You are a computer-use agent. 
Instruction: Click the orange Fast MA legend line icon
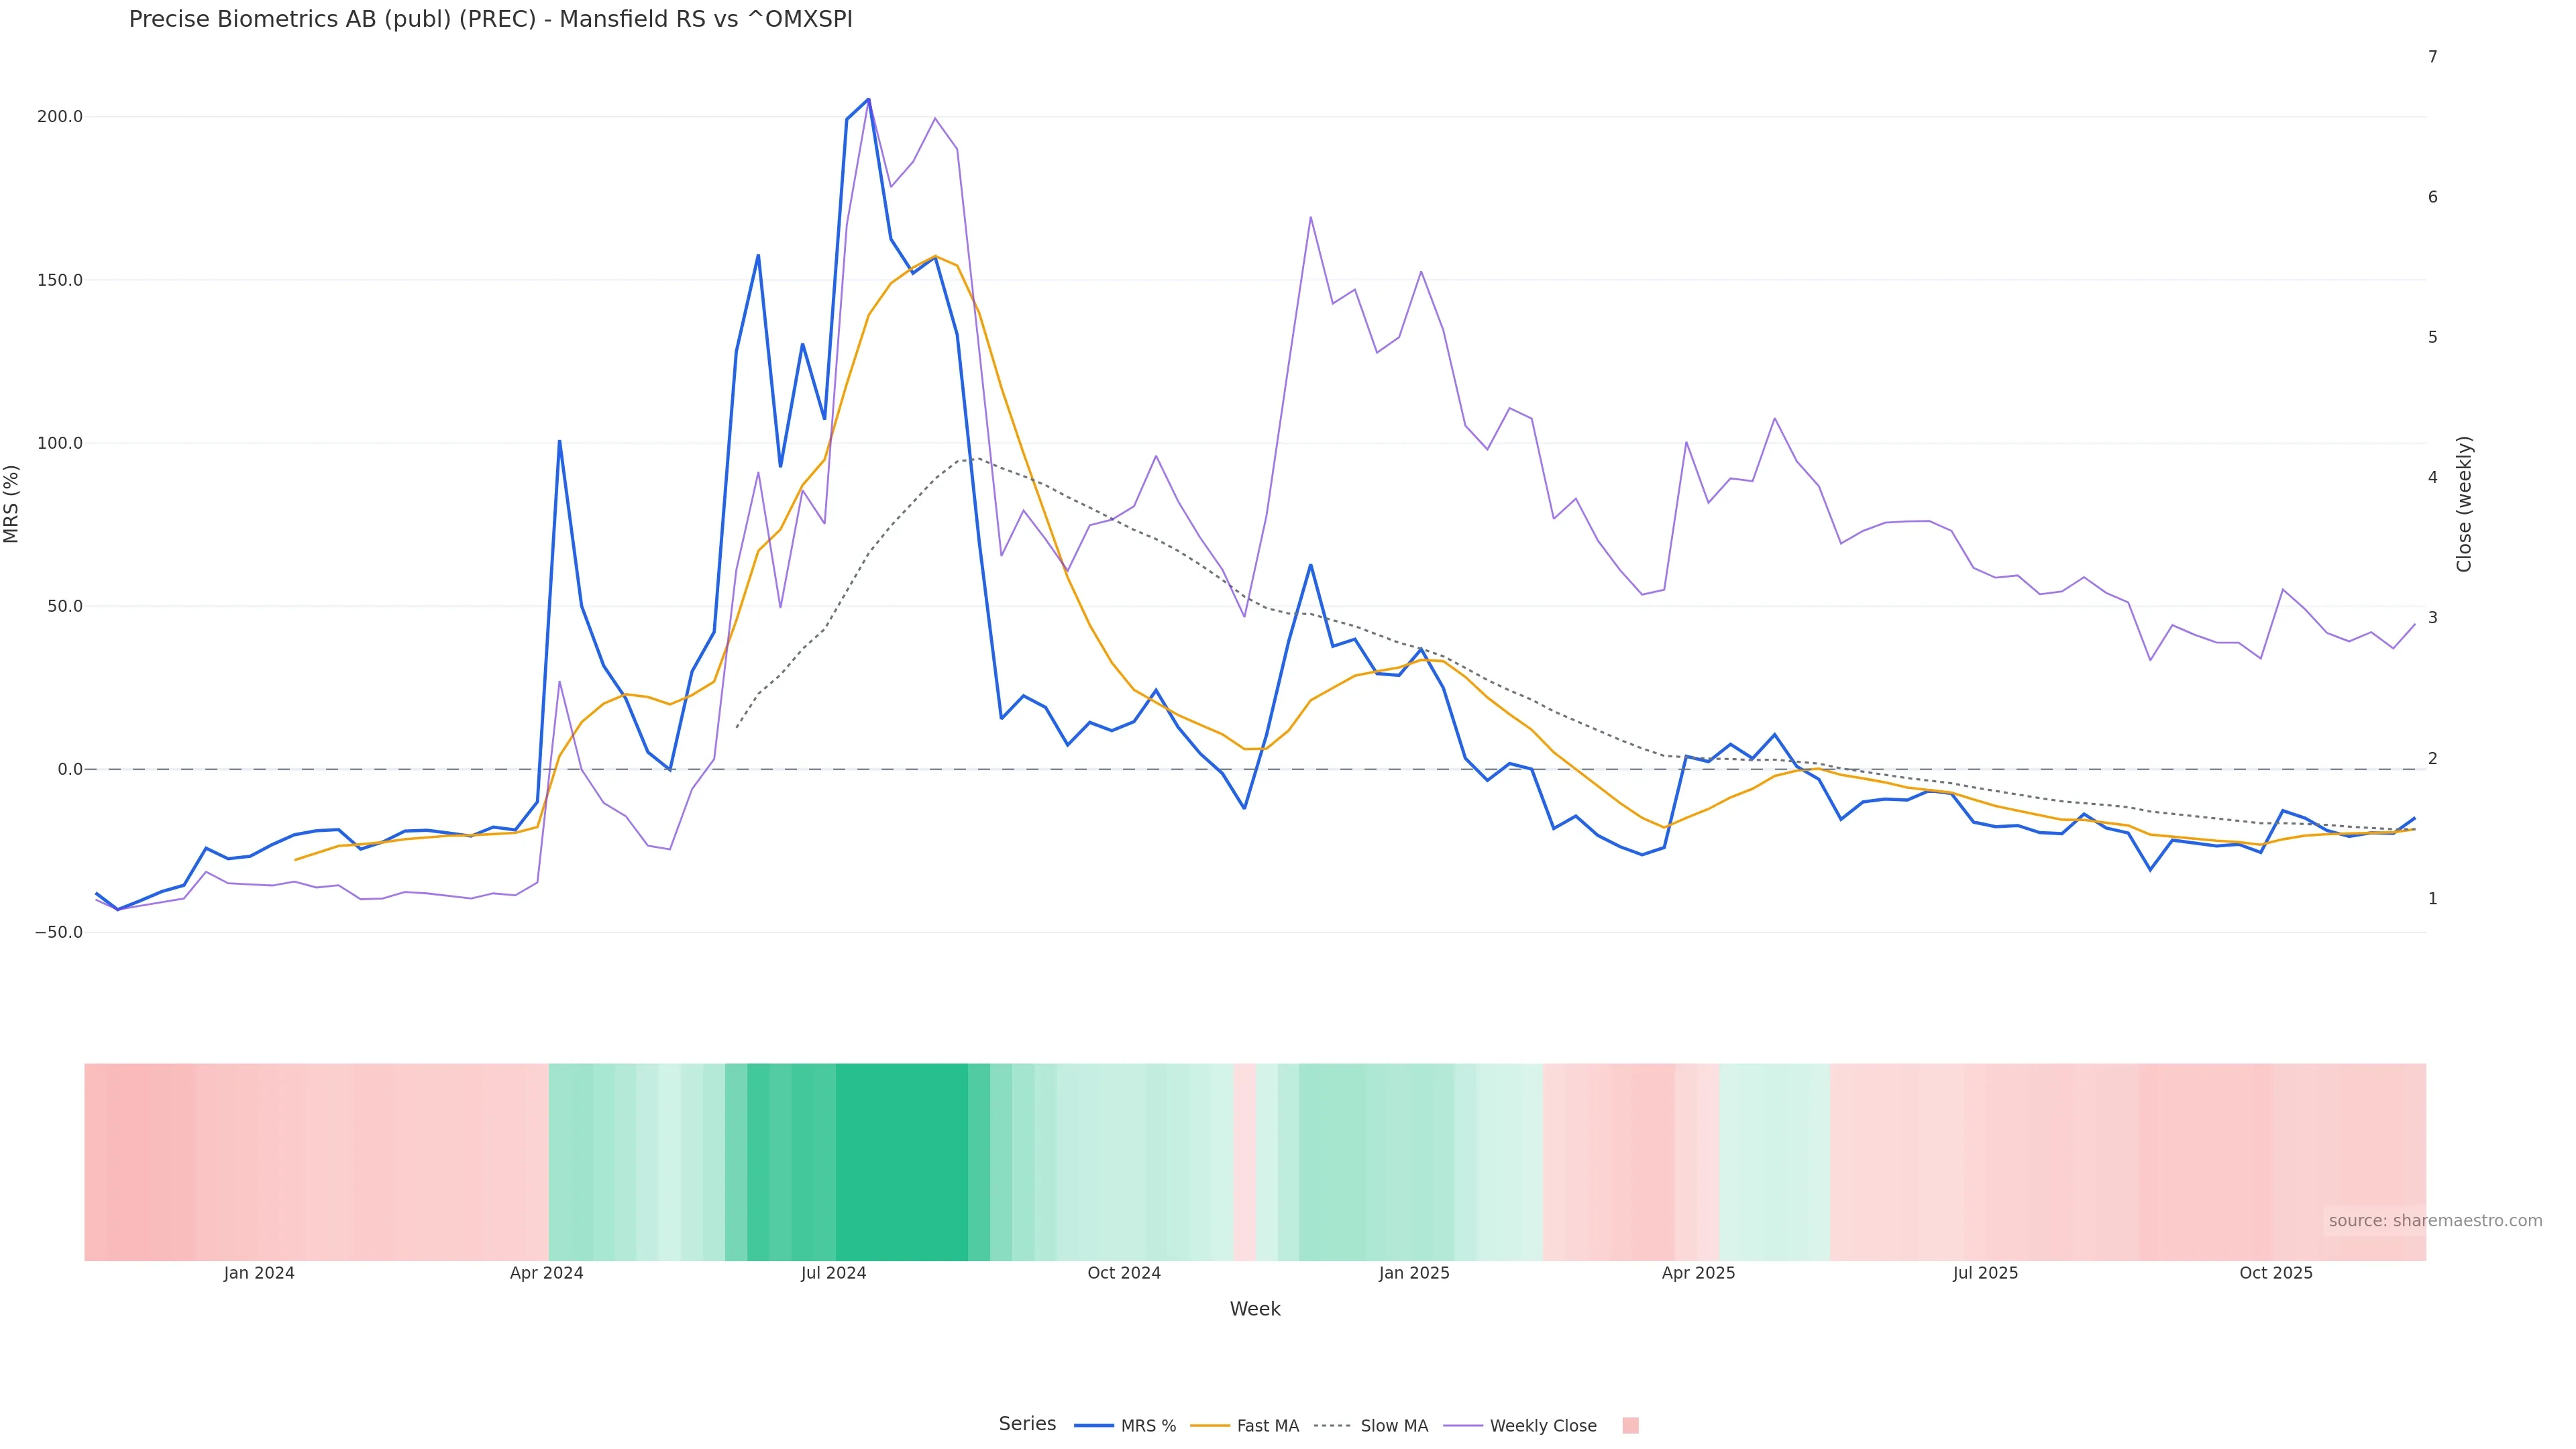[1210, 1426]
